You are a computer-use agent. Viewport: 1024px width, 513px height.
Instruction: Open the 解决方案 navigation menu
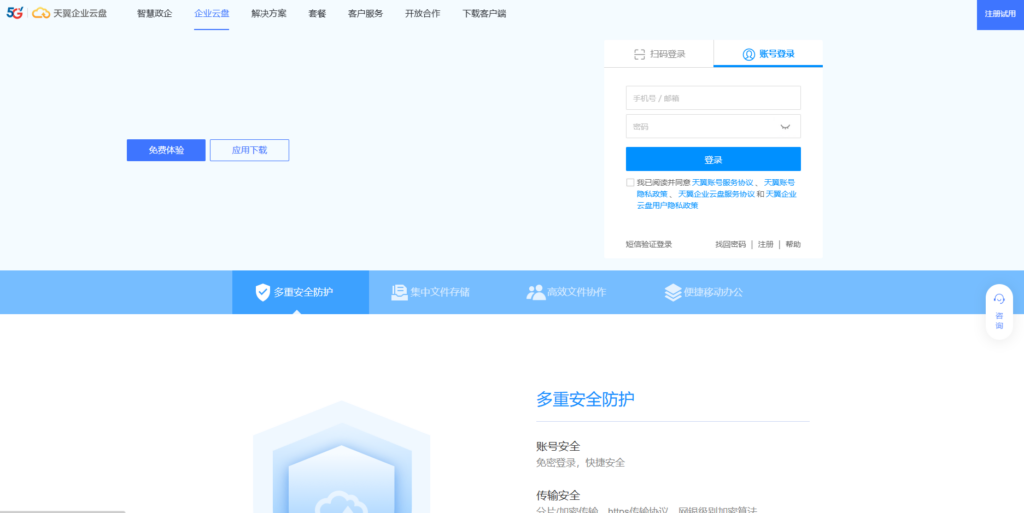pos(269,14)
